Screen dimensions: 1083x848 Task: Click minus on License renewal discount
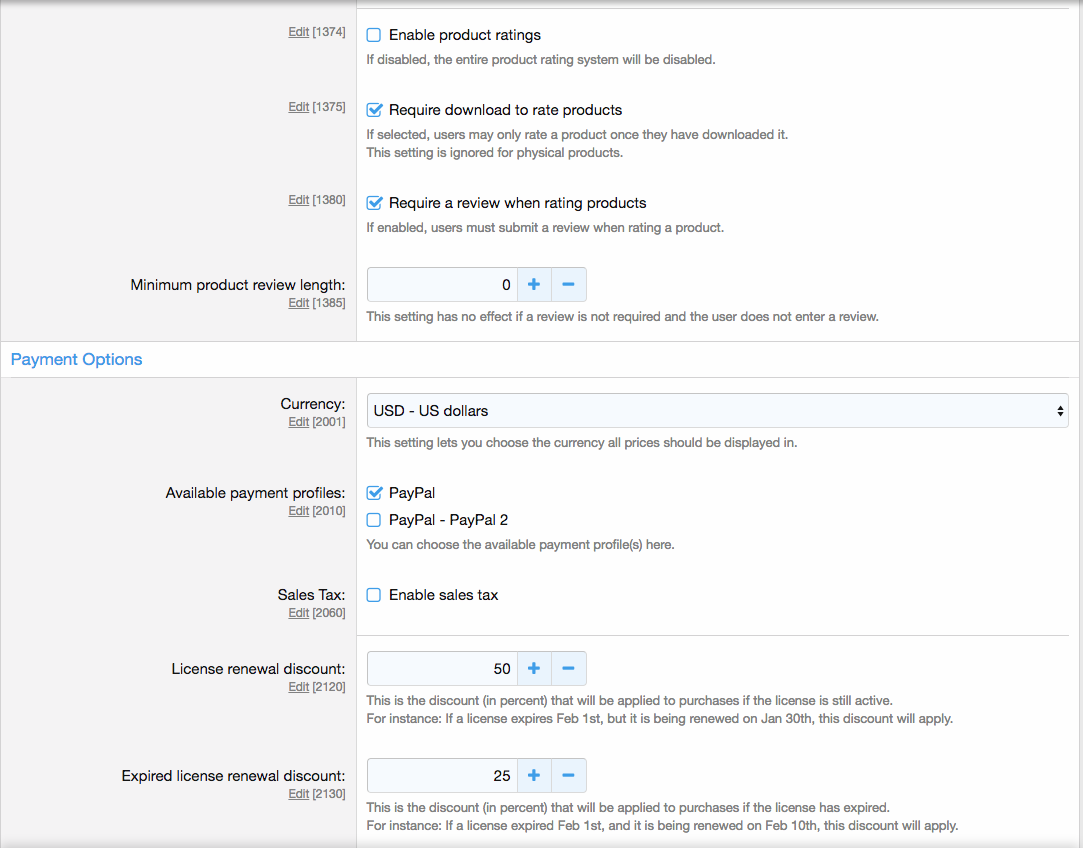point(568,669)
